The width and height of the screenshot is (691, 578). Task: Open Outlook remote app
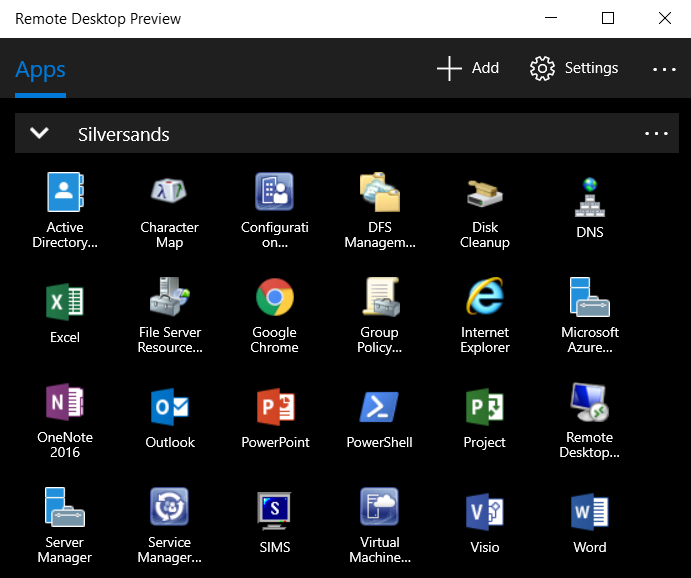170,407
